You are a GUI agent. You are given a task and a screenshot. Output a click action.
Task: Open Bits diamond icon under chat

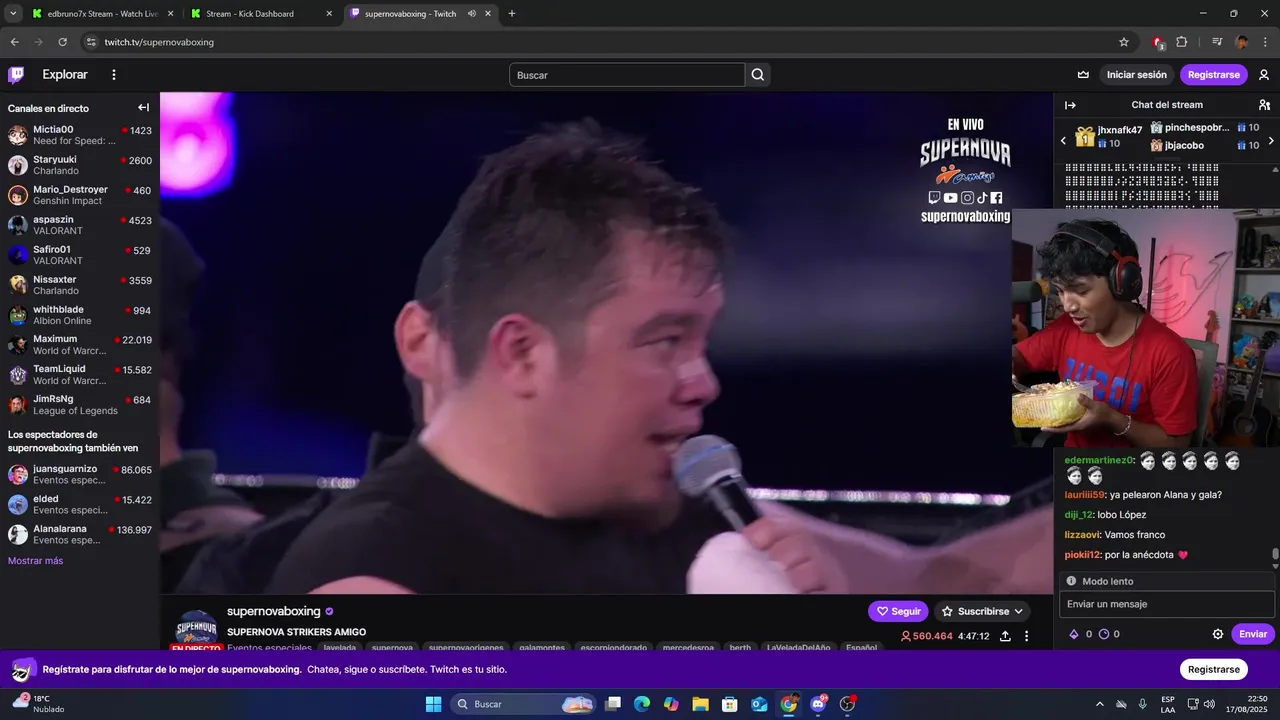(1075, 634)
